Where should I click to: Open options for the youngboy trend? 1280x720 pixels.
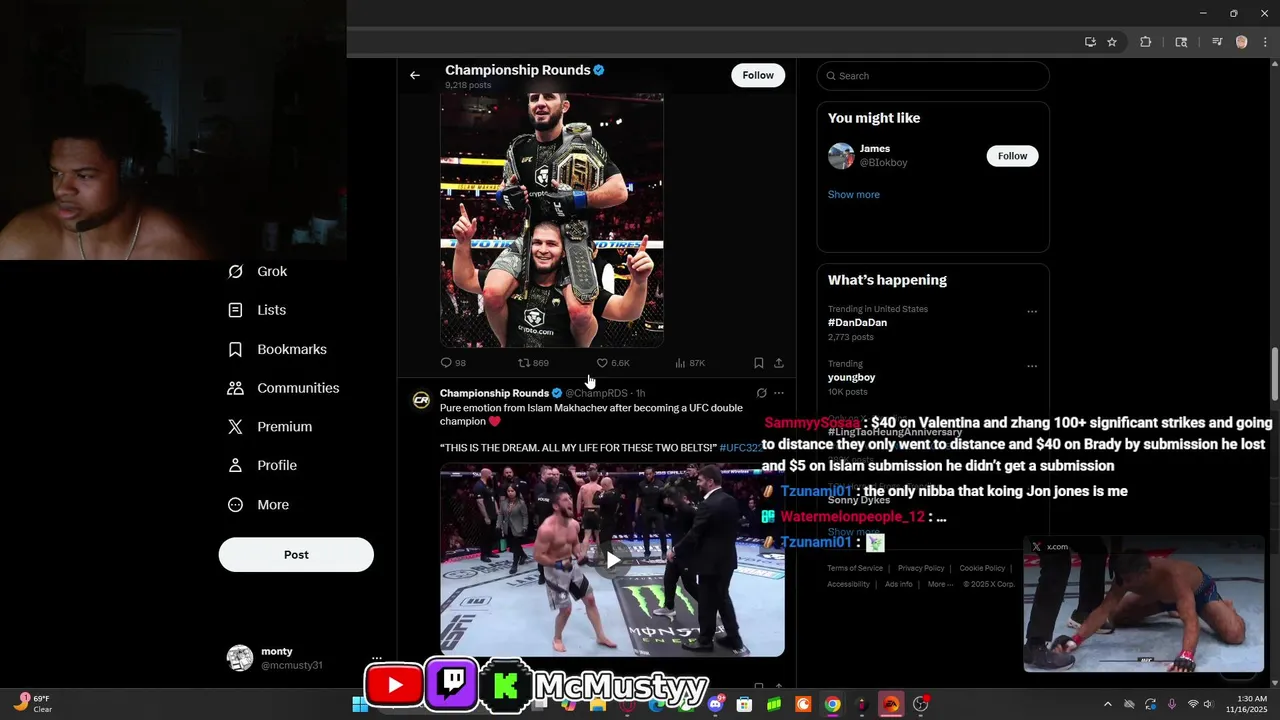tap(1032, 366)
